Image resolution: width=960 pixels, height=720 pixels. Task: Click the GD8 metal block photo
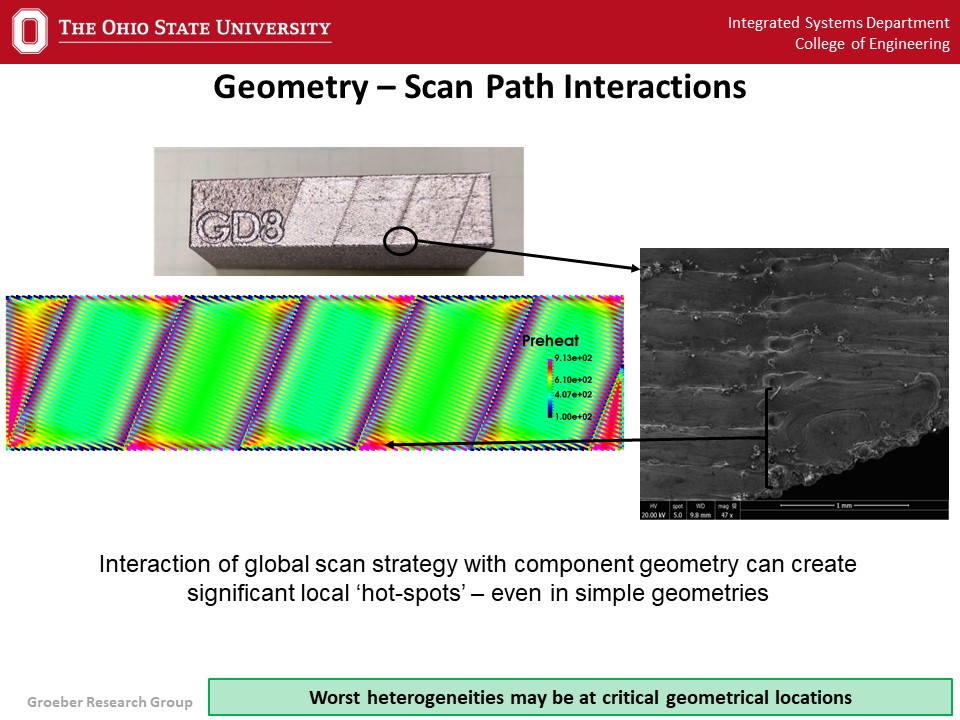click(x=338, y=211)
